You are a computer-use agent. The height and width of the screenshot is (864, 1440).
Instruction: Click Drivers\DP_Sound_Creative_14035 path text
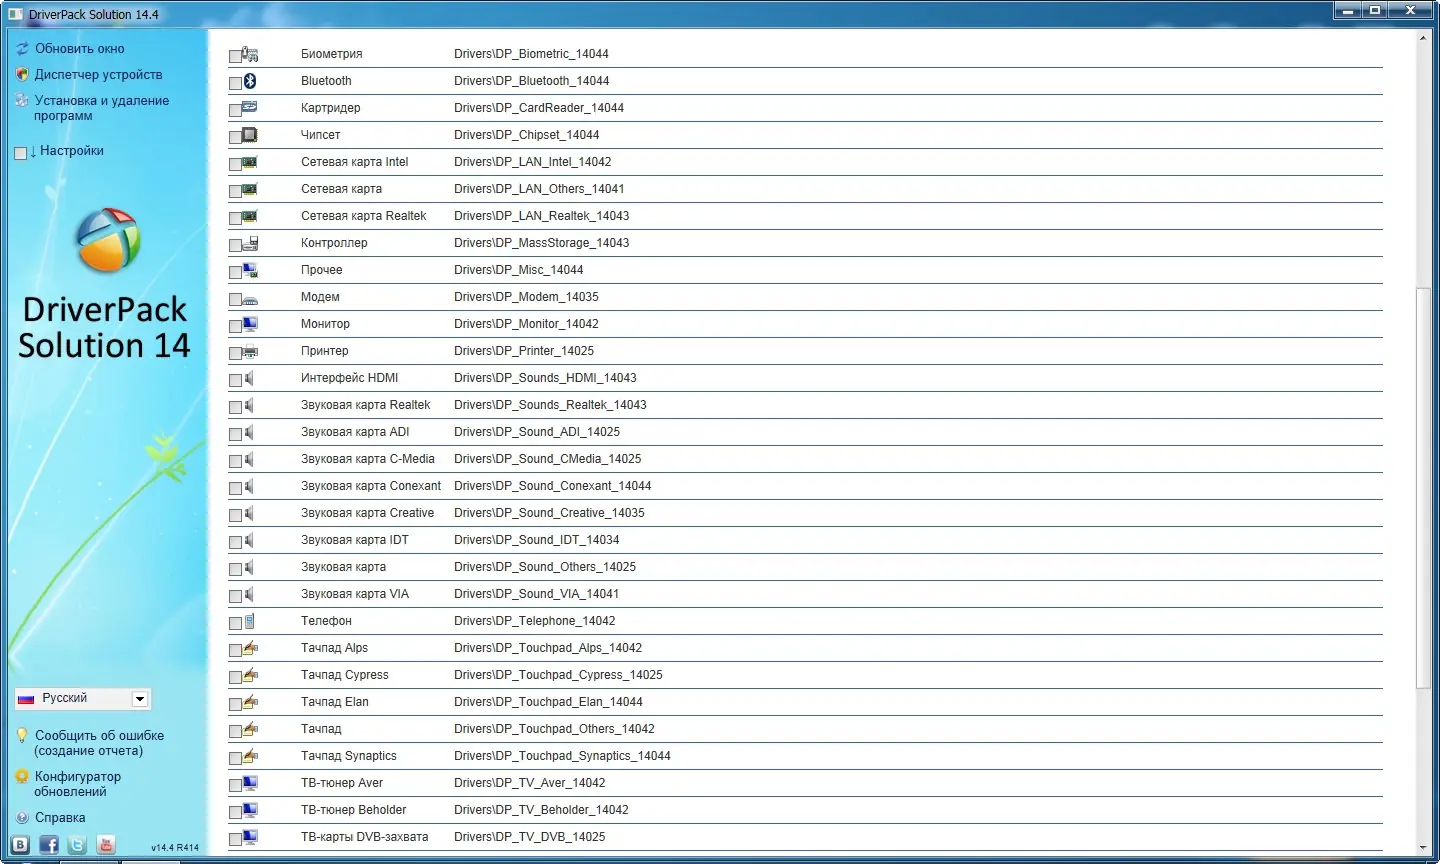click(x=549, y=513)
